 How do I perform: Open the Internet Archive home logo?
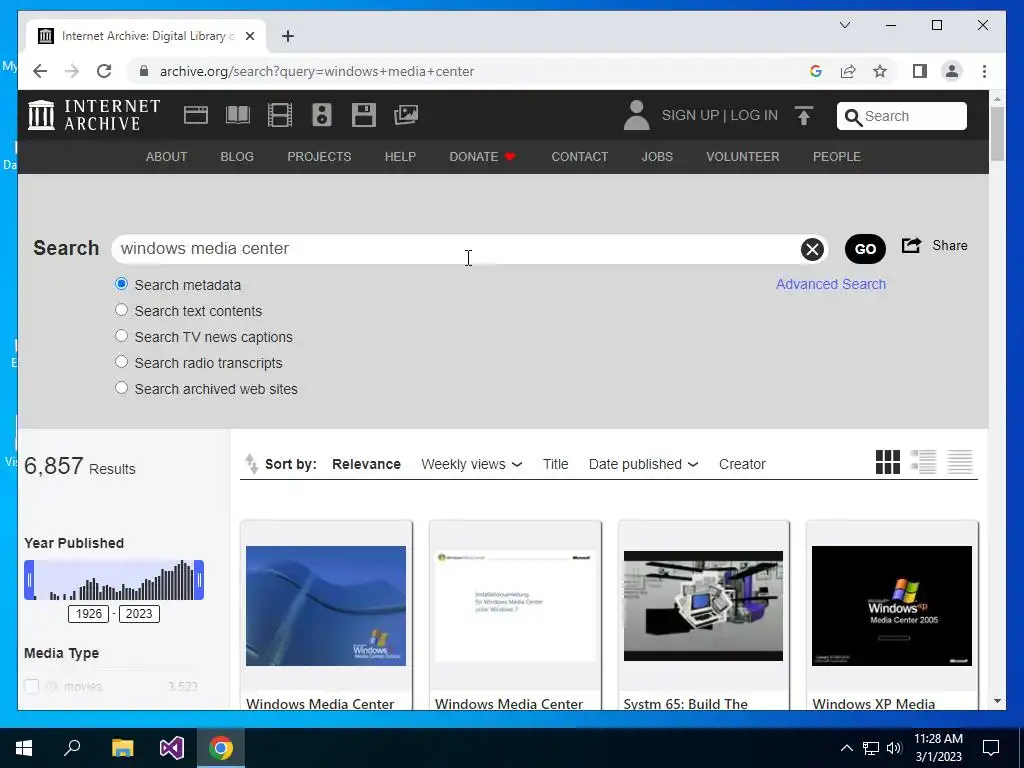[94, 115]
